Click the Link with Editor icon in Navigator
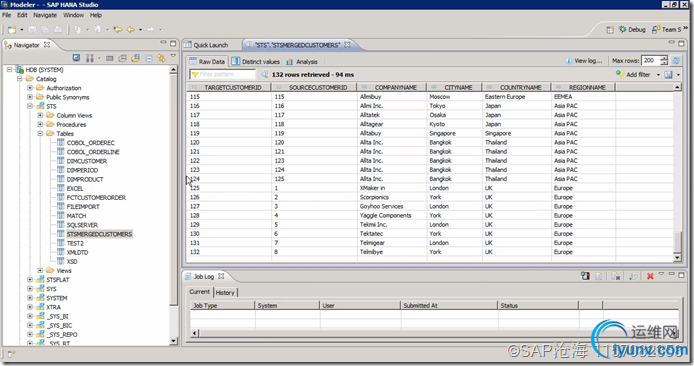This screenshot has height=366, width=694. [x=161, y=58]
